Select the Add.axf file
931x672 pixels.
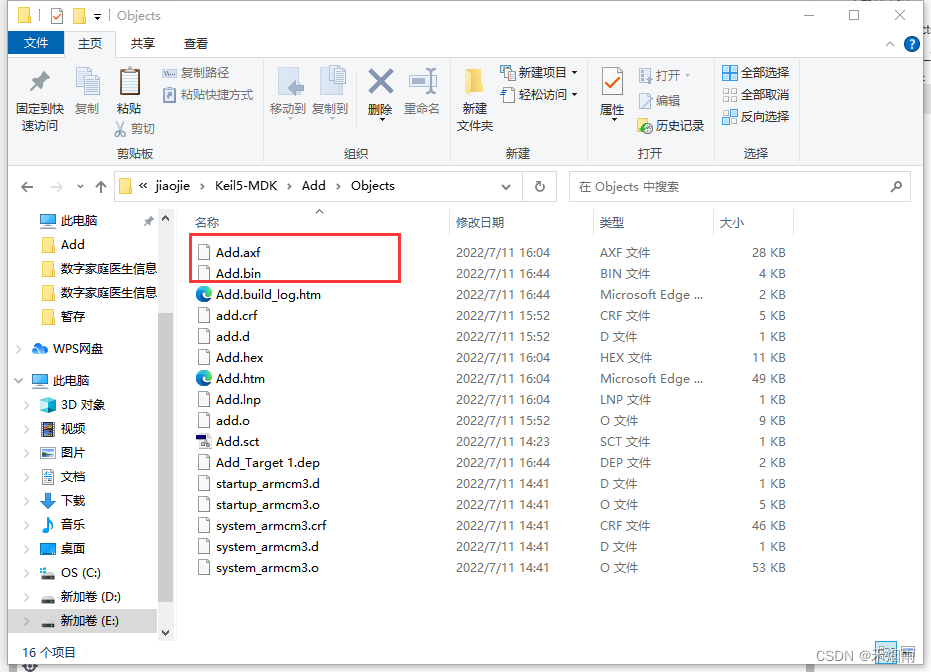[238, 252]
